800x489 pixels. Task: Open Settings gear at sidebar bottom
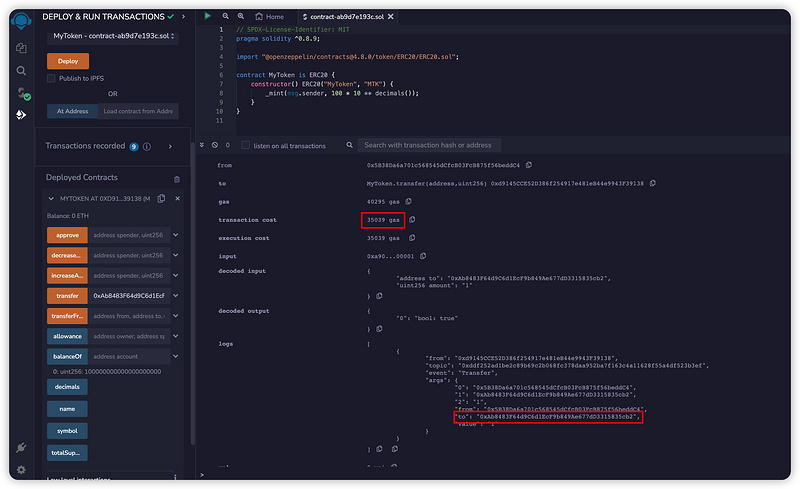click(x=21, y=469)
